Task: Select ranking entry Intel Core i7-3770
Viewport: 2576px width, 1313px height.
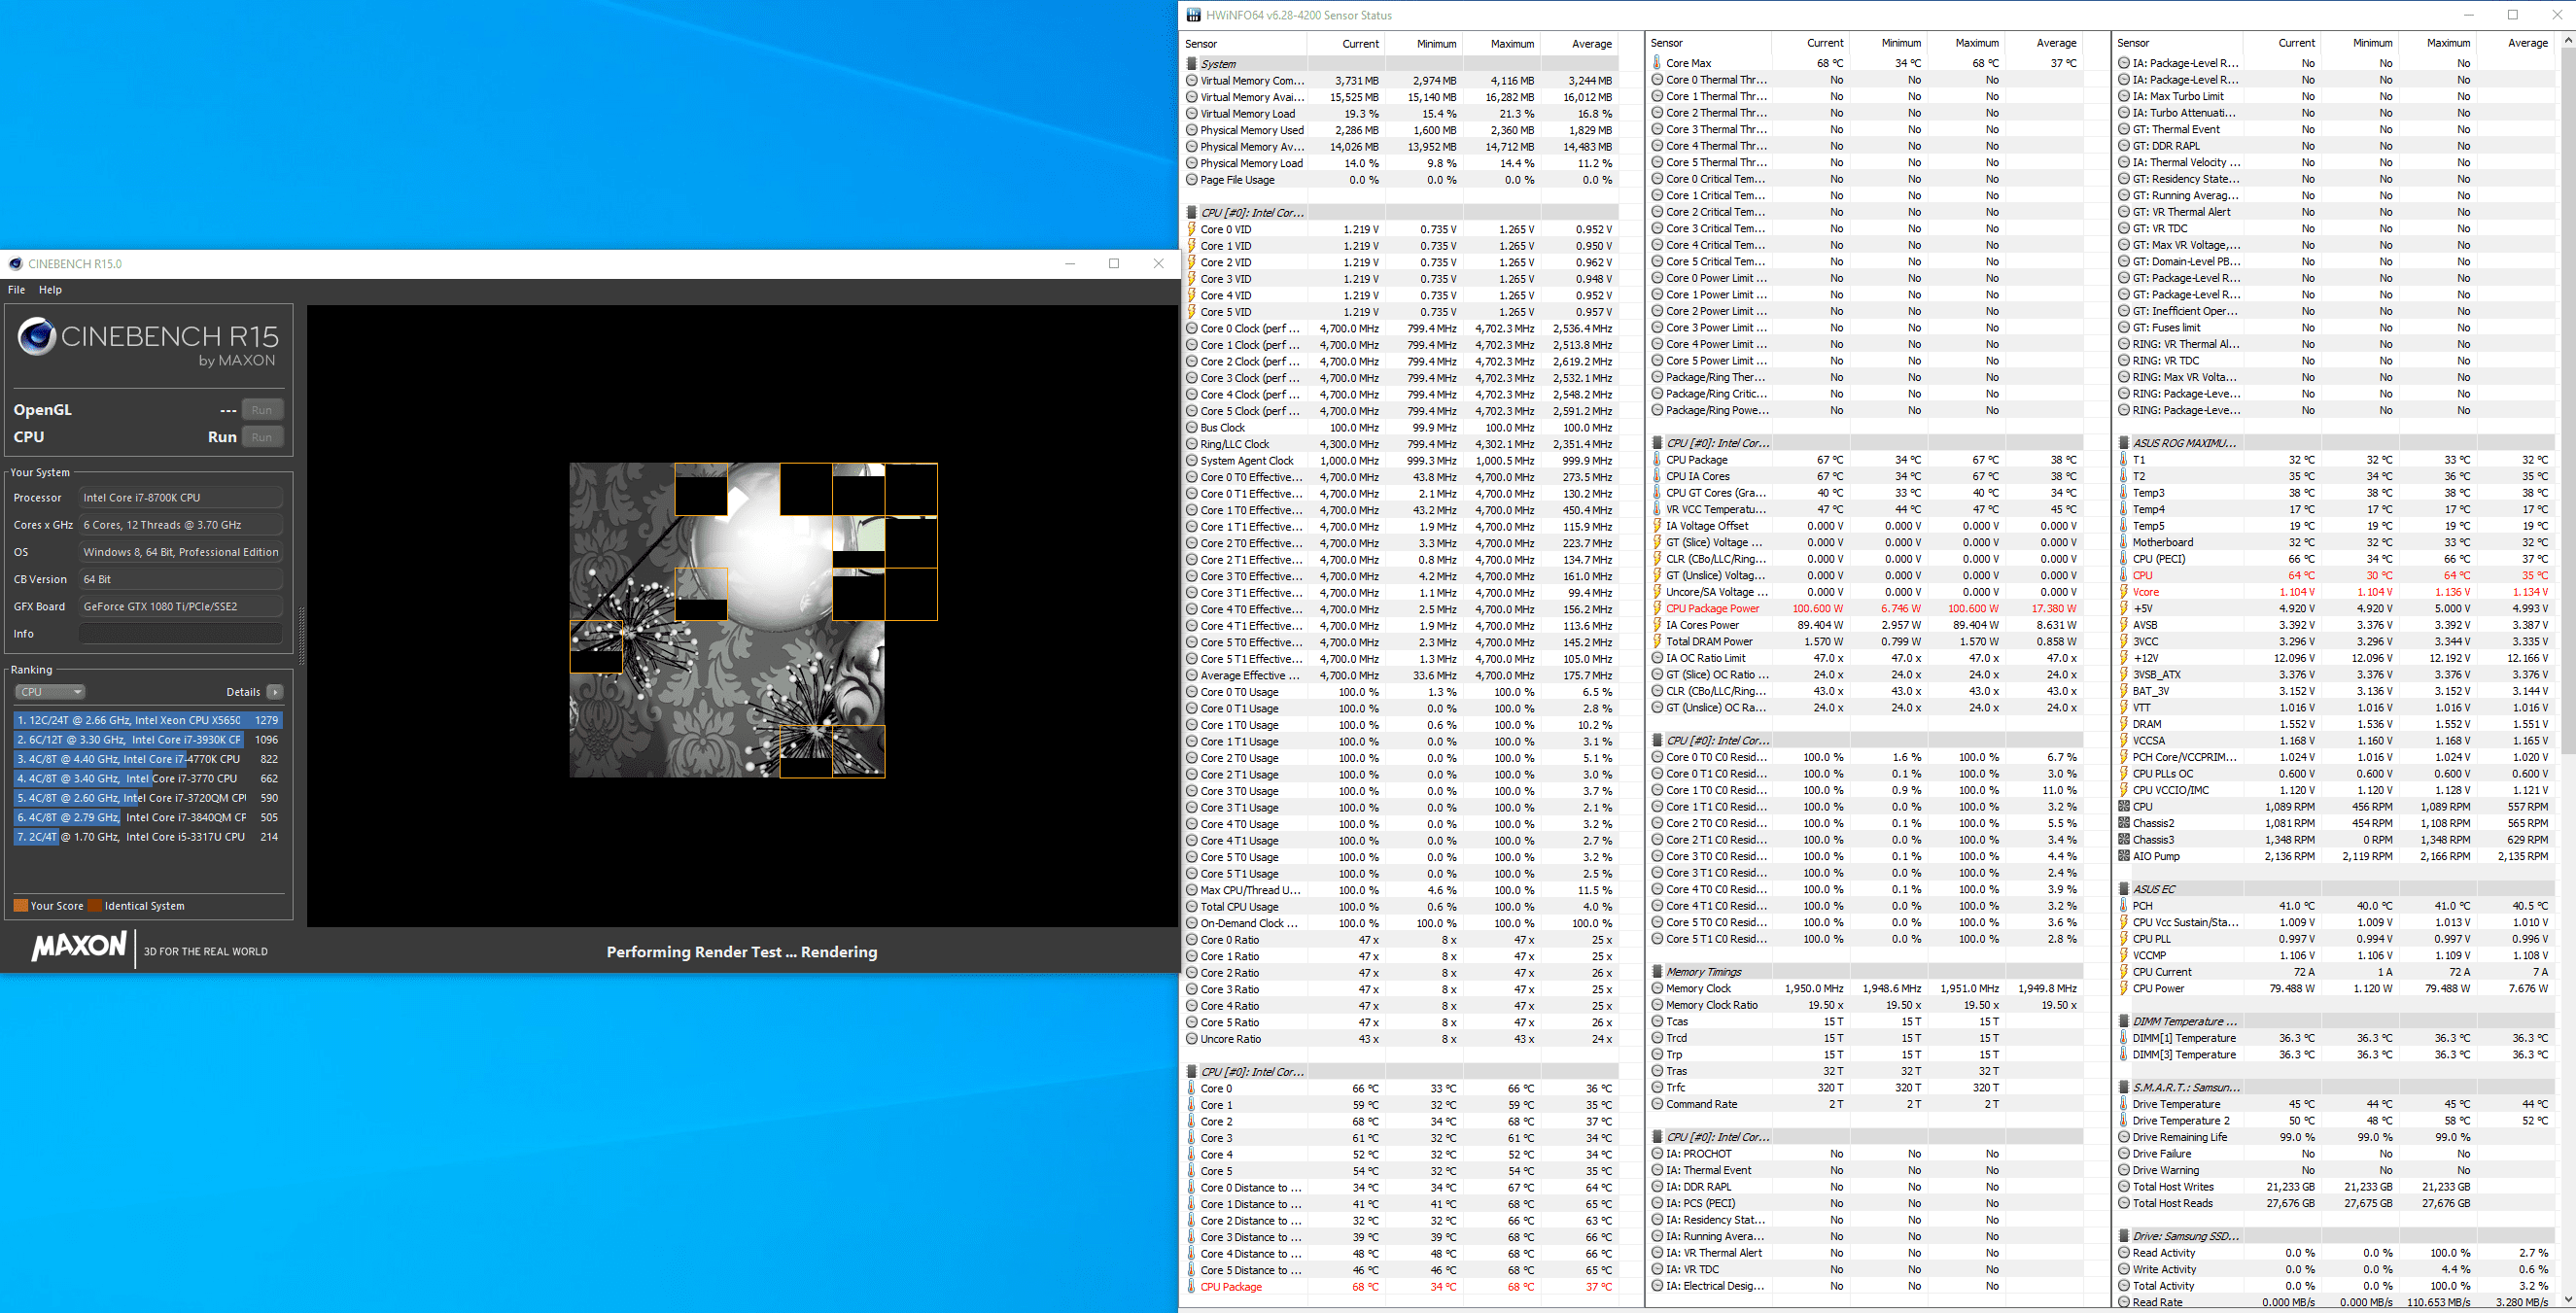Action: coord(148,778)
